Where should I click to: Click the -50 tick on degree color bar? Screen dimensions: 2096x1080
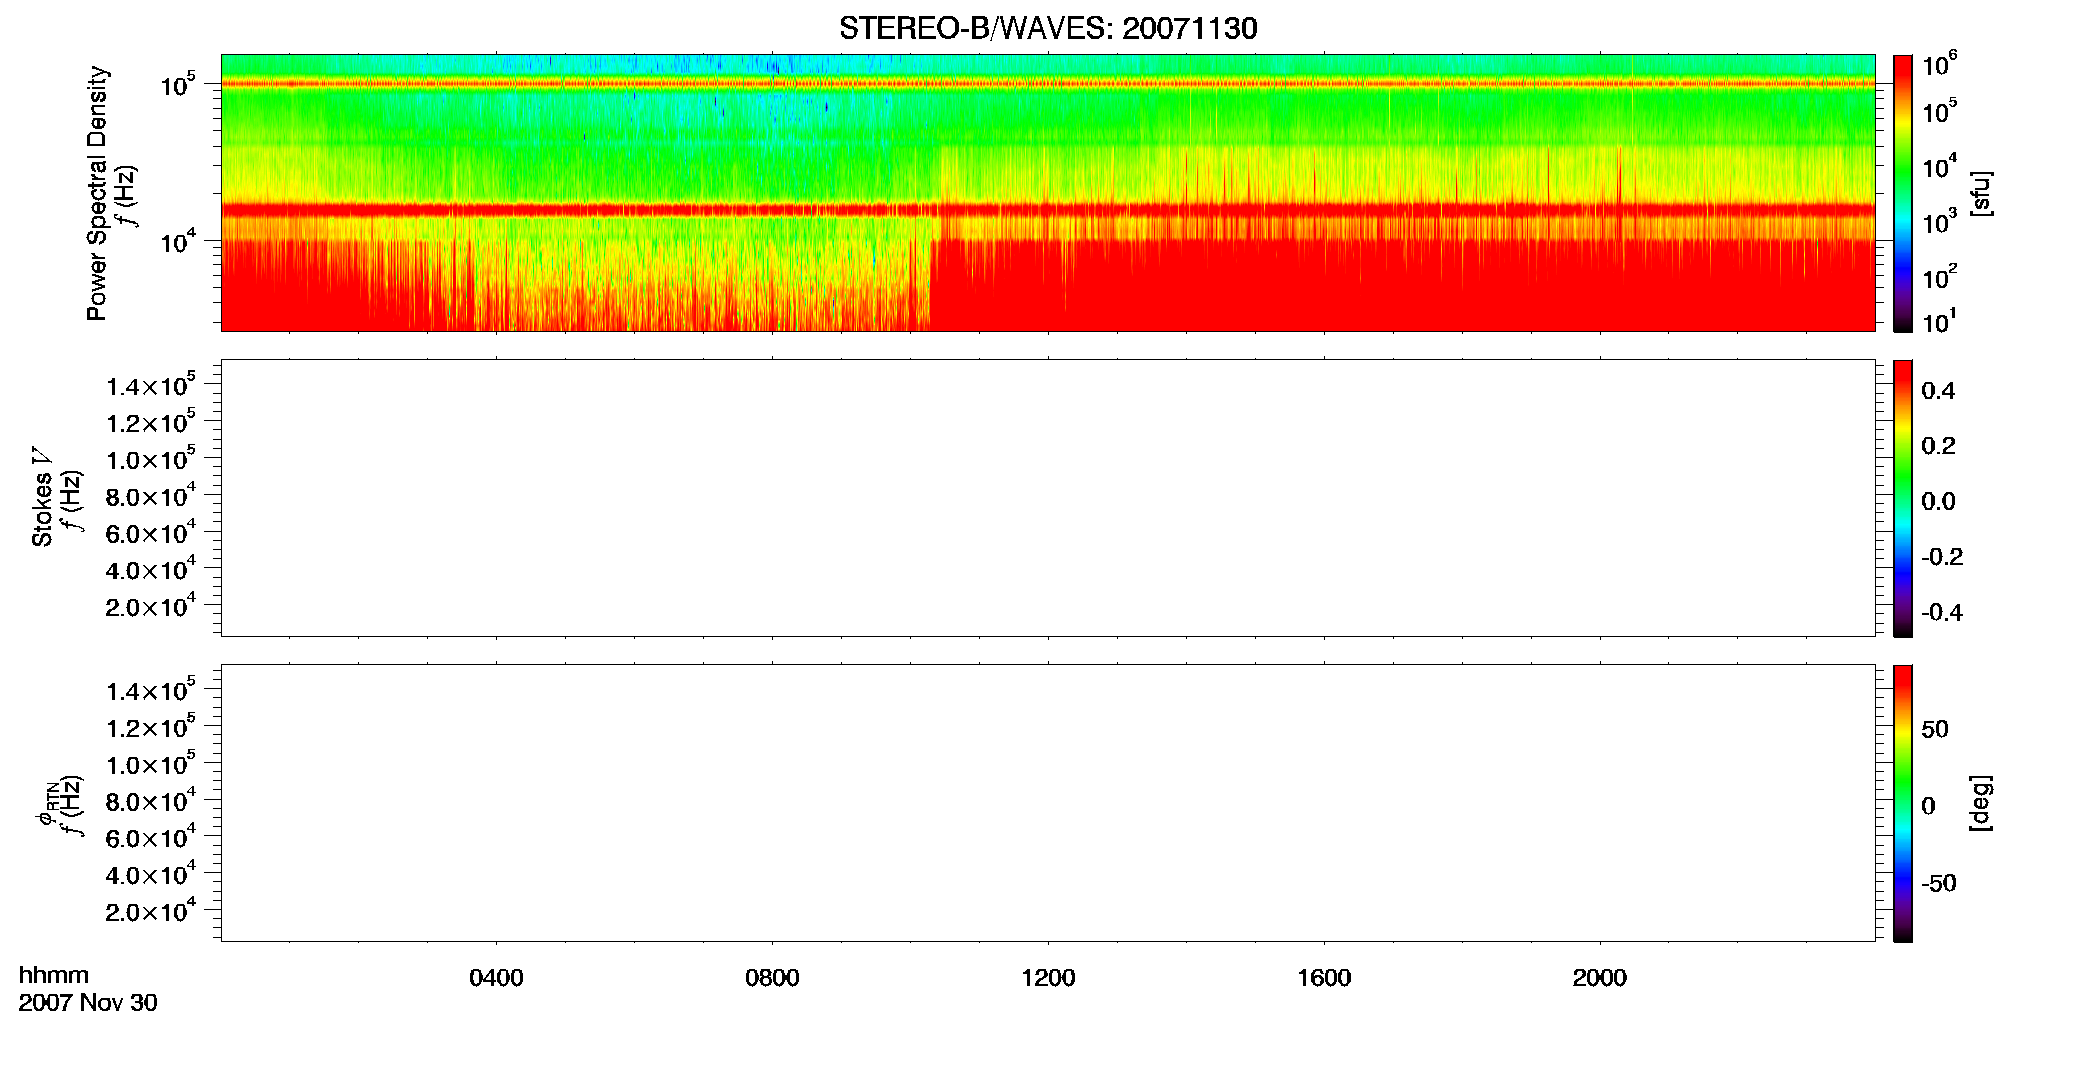[1938, 884]
